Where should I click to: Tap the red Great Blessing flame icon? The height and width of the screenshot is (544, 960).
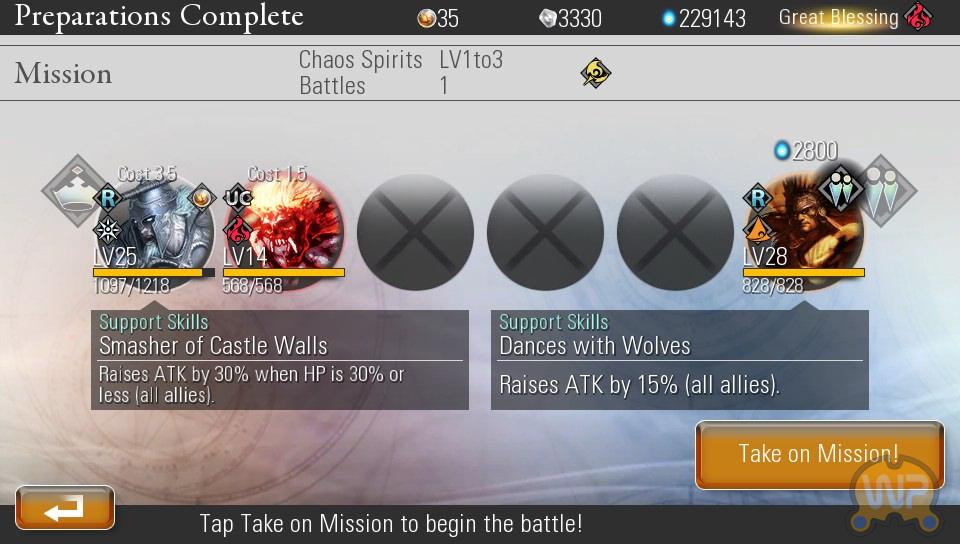click(918, 17)
